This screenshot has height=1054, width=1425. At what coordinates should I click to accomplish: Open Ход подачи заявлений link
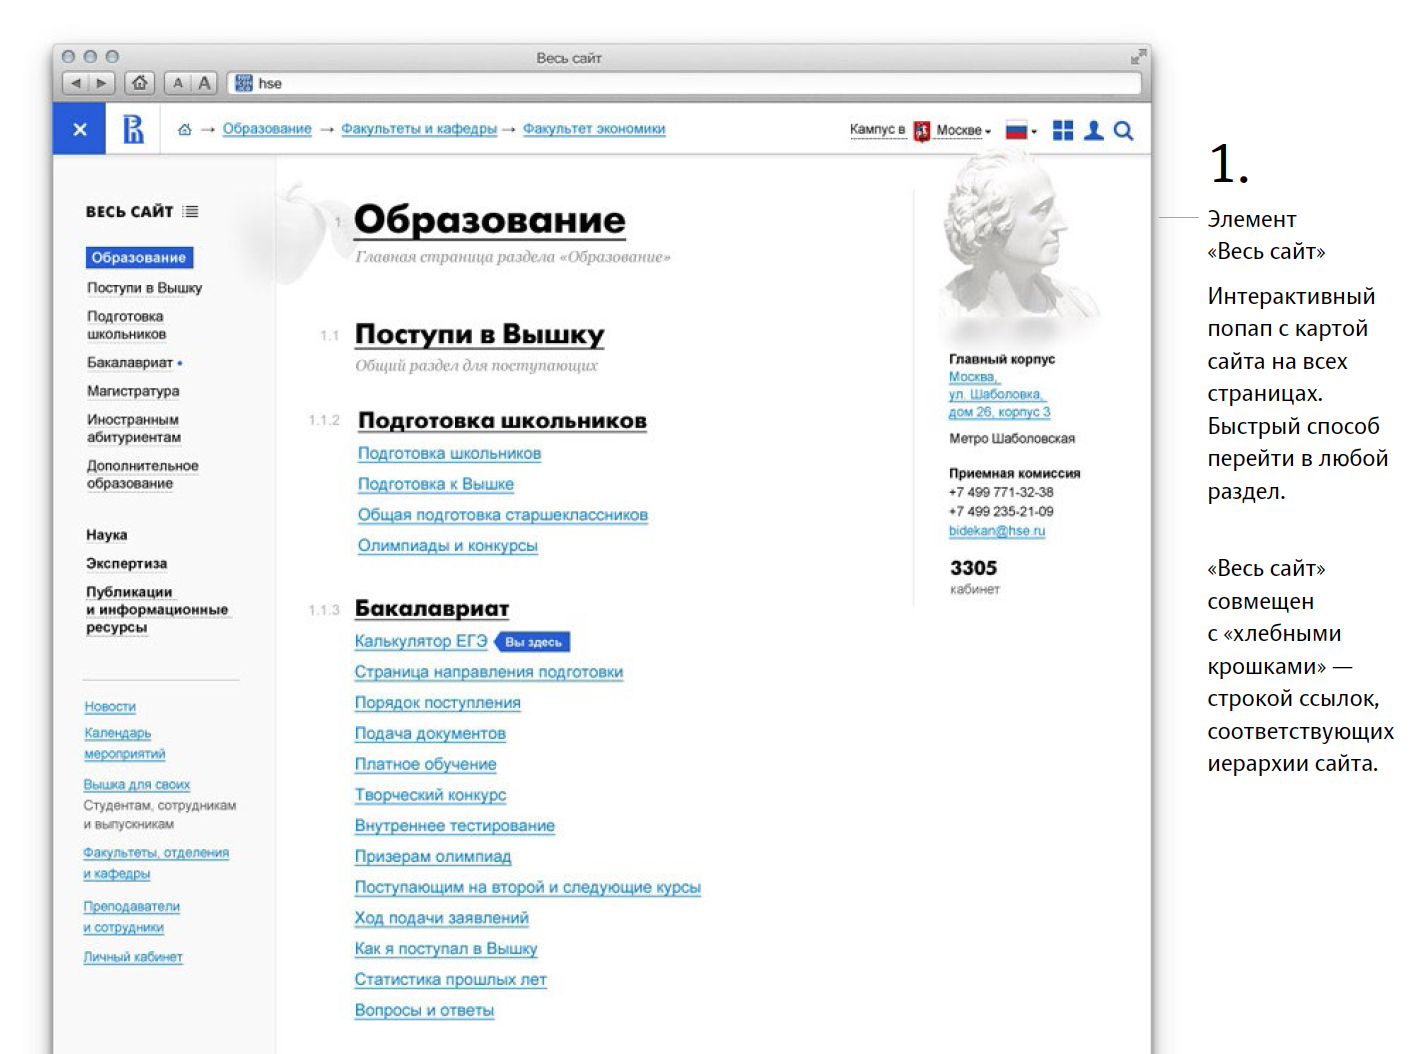(442, 918)
